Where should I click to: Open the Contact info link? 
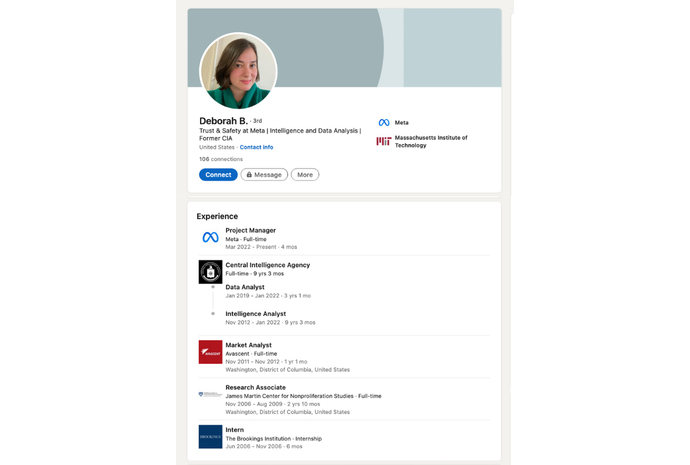point(256,147)
